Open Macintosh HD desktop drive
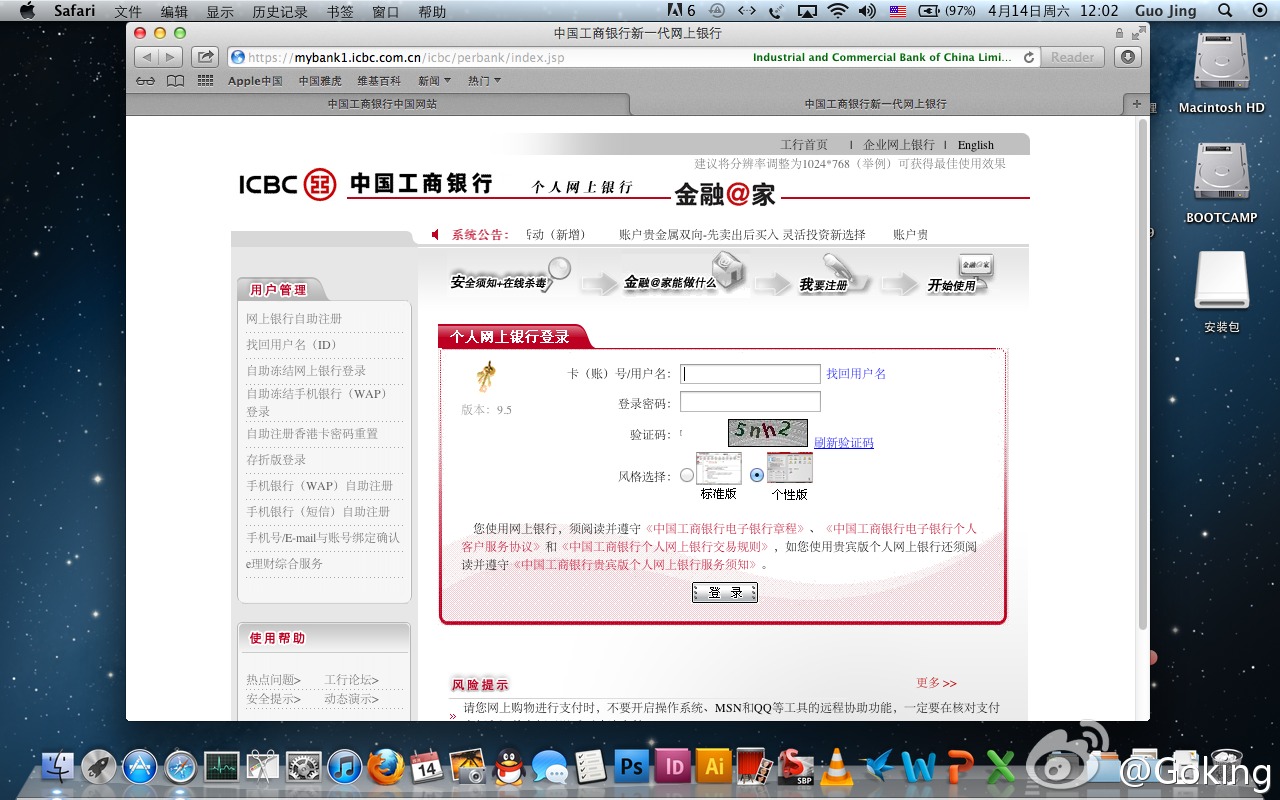 coord(1221,72)
